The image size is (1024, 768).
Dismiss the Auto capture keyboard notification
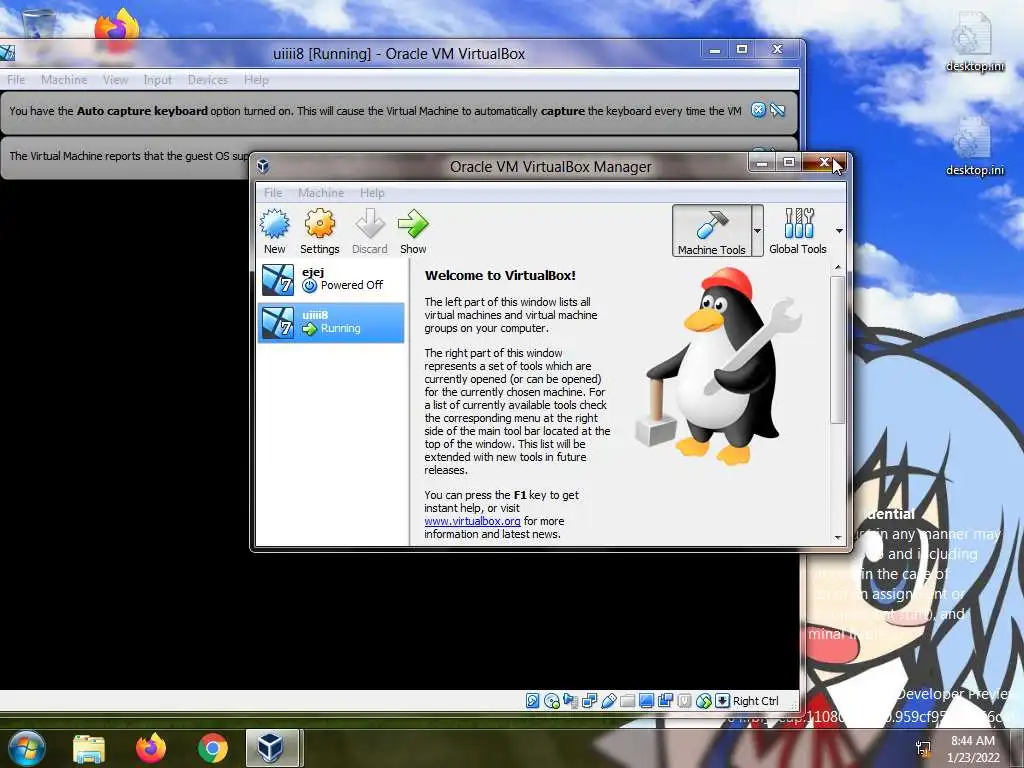pyautogui.click(x=758, y=110)
